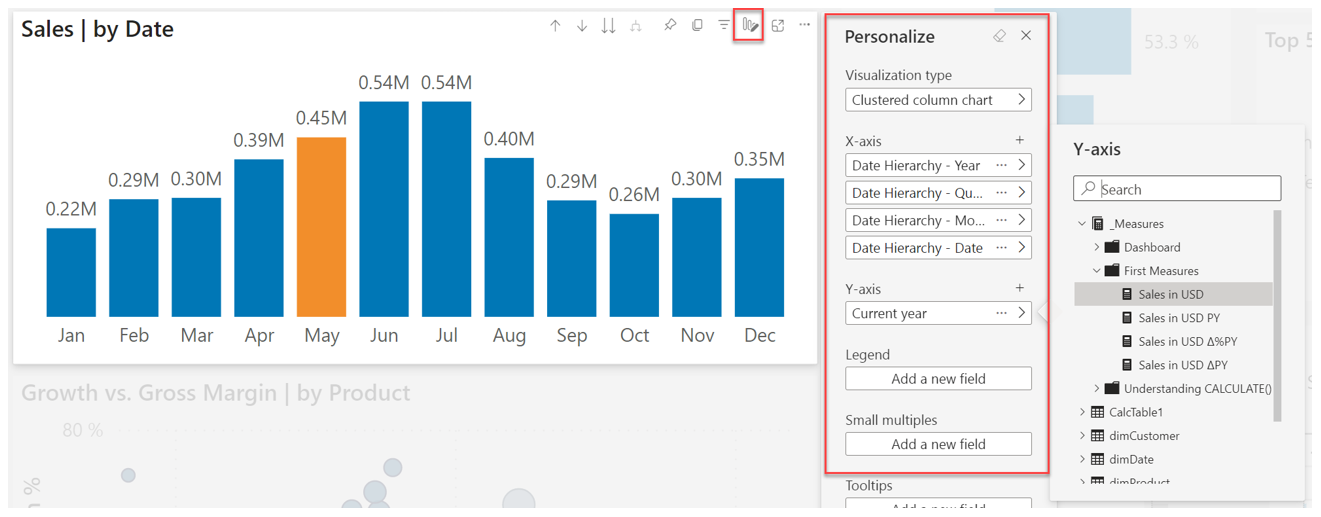
Task: Expand the dimCustomer table
Action: tap(1082, 435)
